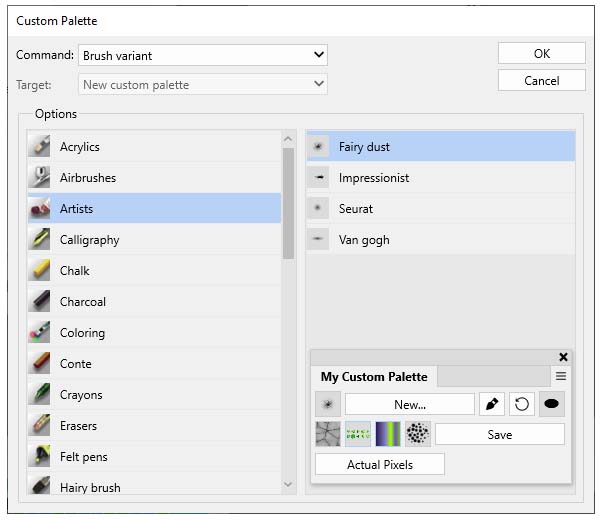The height and width of the screenshot is (520, 602).
Task: Click the pen nib icon in My Custom Palette
Action: coord(491,404)
